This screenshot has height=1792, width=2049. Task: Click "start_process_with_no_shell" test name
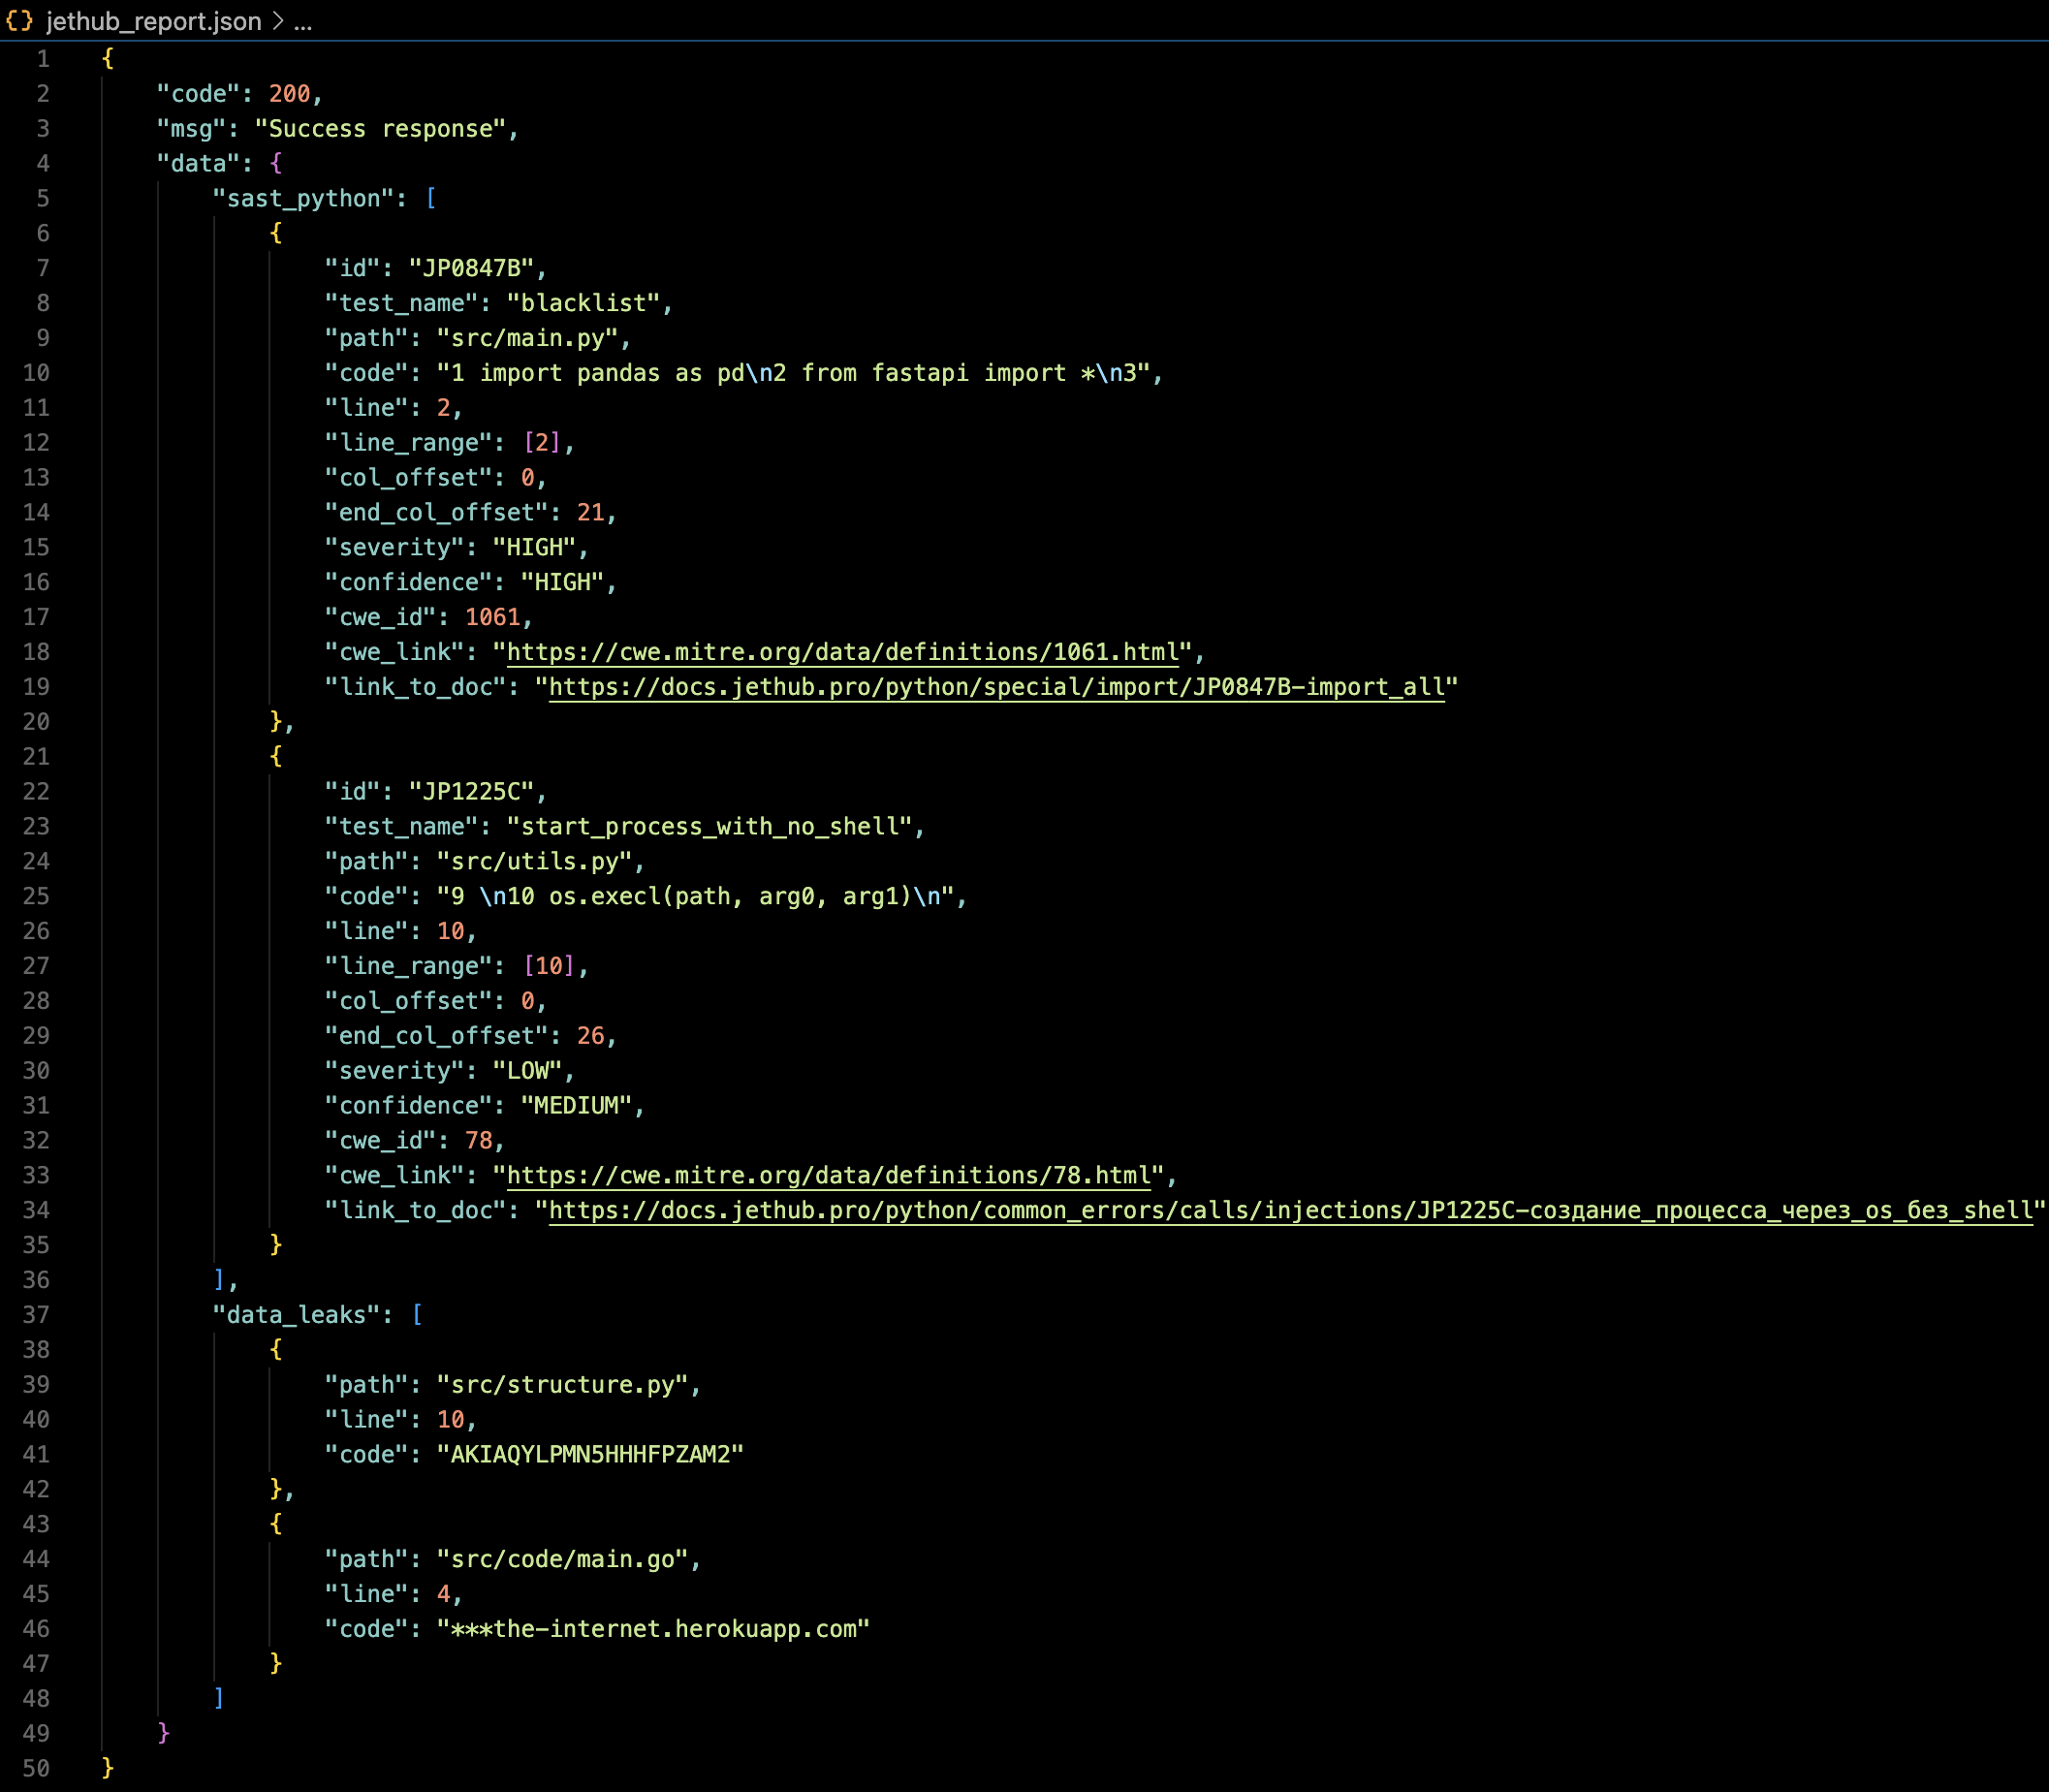click(709, 827)
